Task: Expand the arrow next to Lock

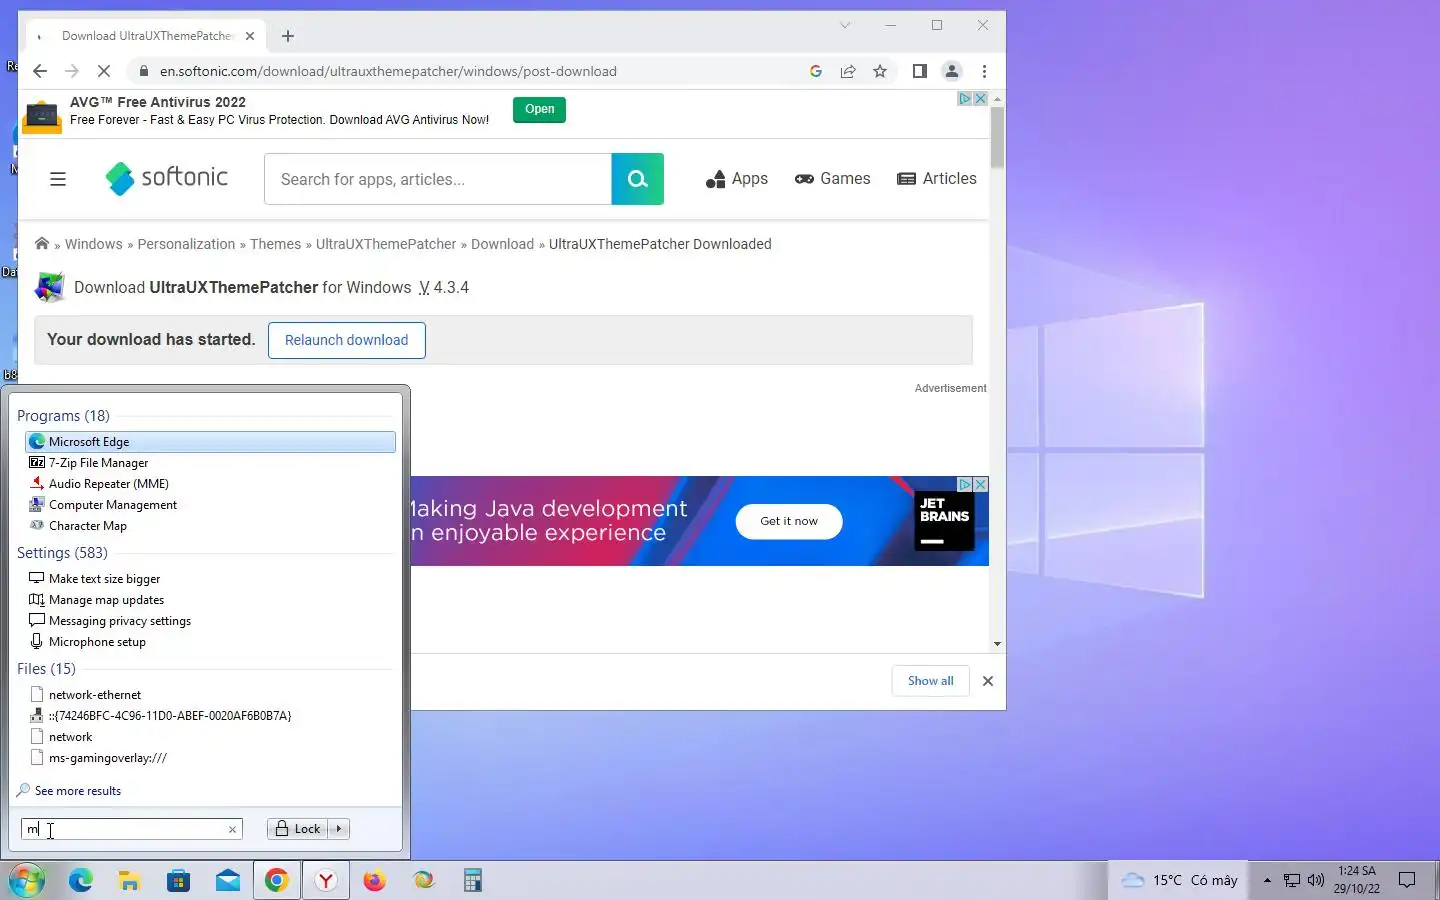Action: tap(339, 829)
